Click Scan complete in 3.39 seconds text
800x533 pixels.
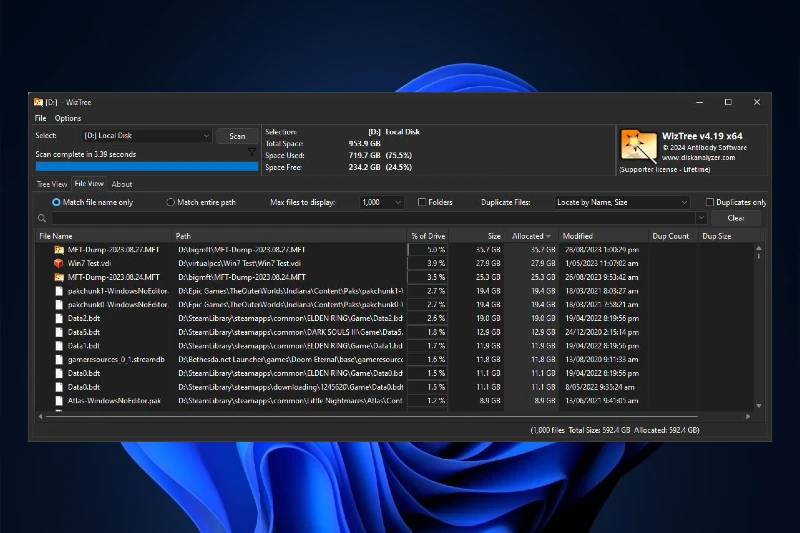(x=86, y=154)
